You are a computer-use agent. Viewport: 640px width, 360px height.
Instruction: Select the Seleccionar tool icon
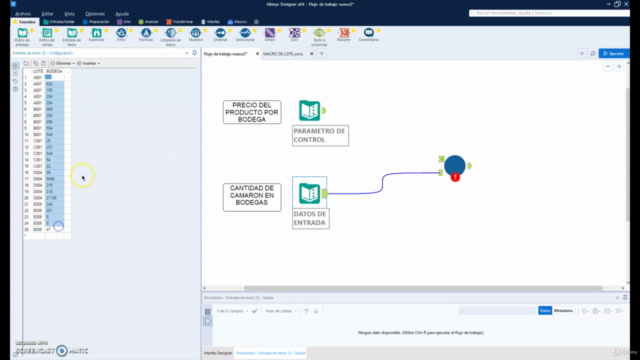pyautogui.click(x=245, y=33)
